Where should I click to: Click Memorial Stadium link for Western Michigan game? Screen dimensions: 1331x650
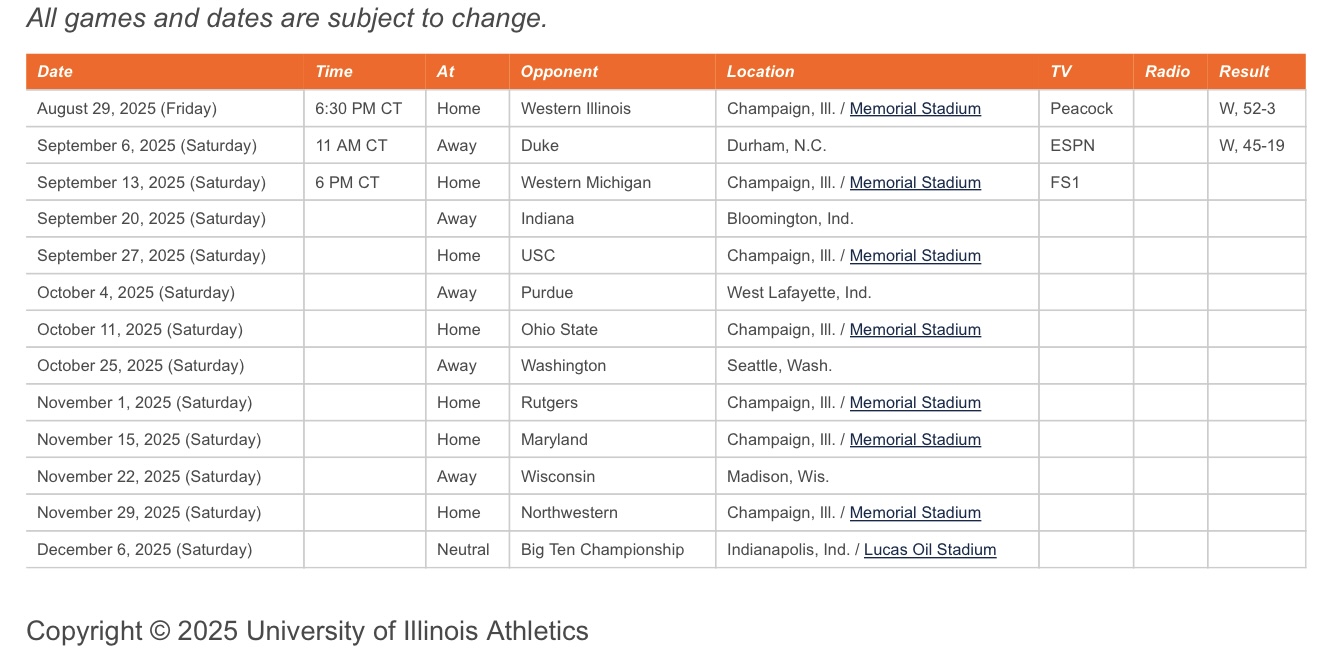coord(915,183)
